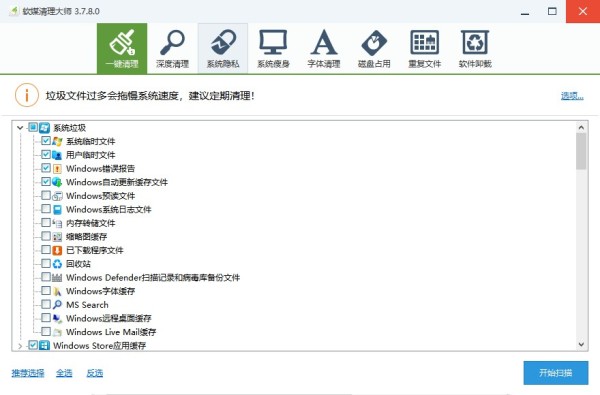Click the 内存转储文件 document icon
The image size is (600, 395).
[57, 223]
